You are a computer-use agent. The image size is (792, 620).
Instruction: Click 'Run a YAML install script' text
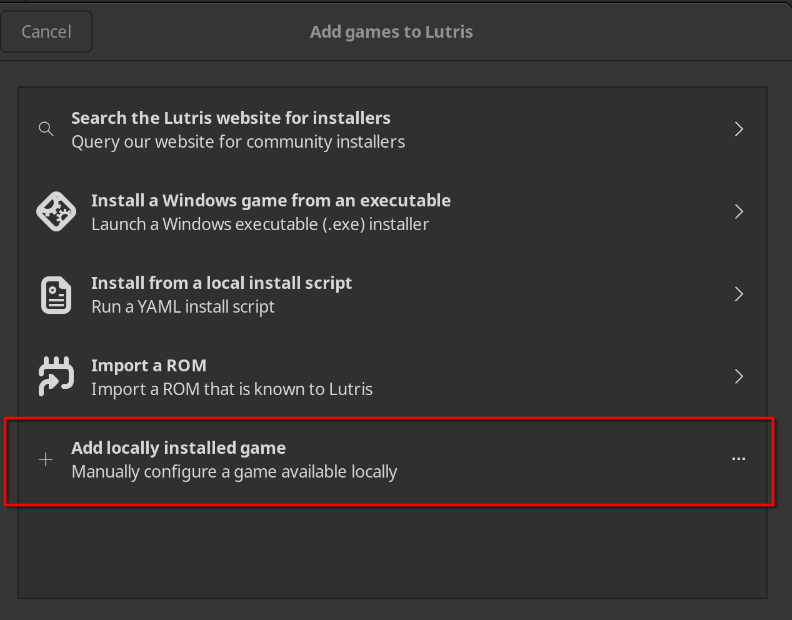pos(183,307)
